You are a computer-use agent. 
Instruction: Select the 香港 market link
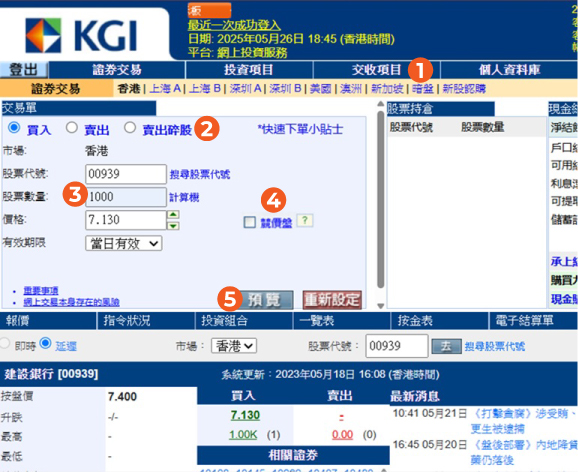tap(129, 88)
